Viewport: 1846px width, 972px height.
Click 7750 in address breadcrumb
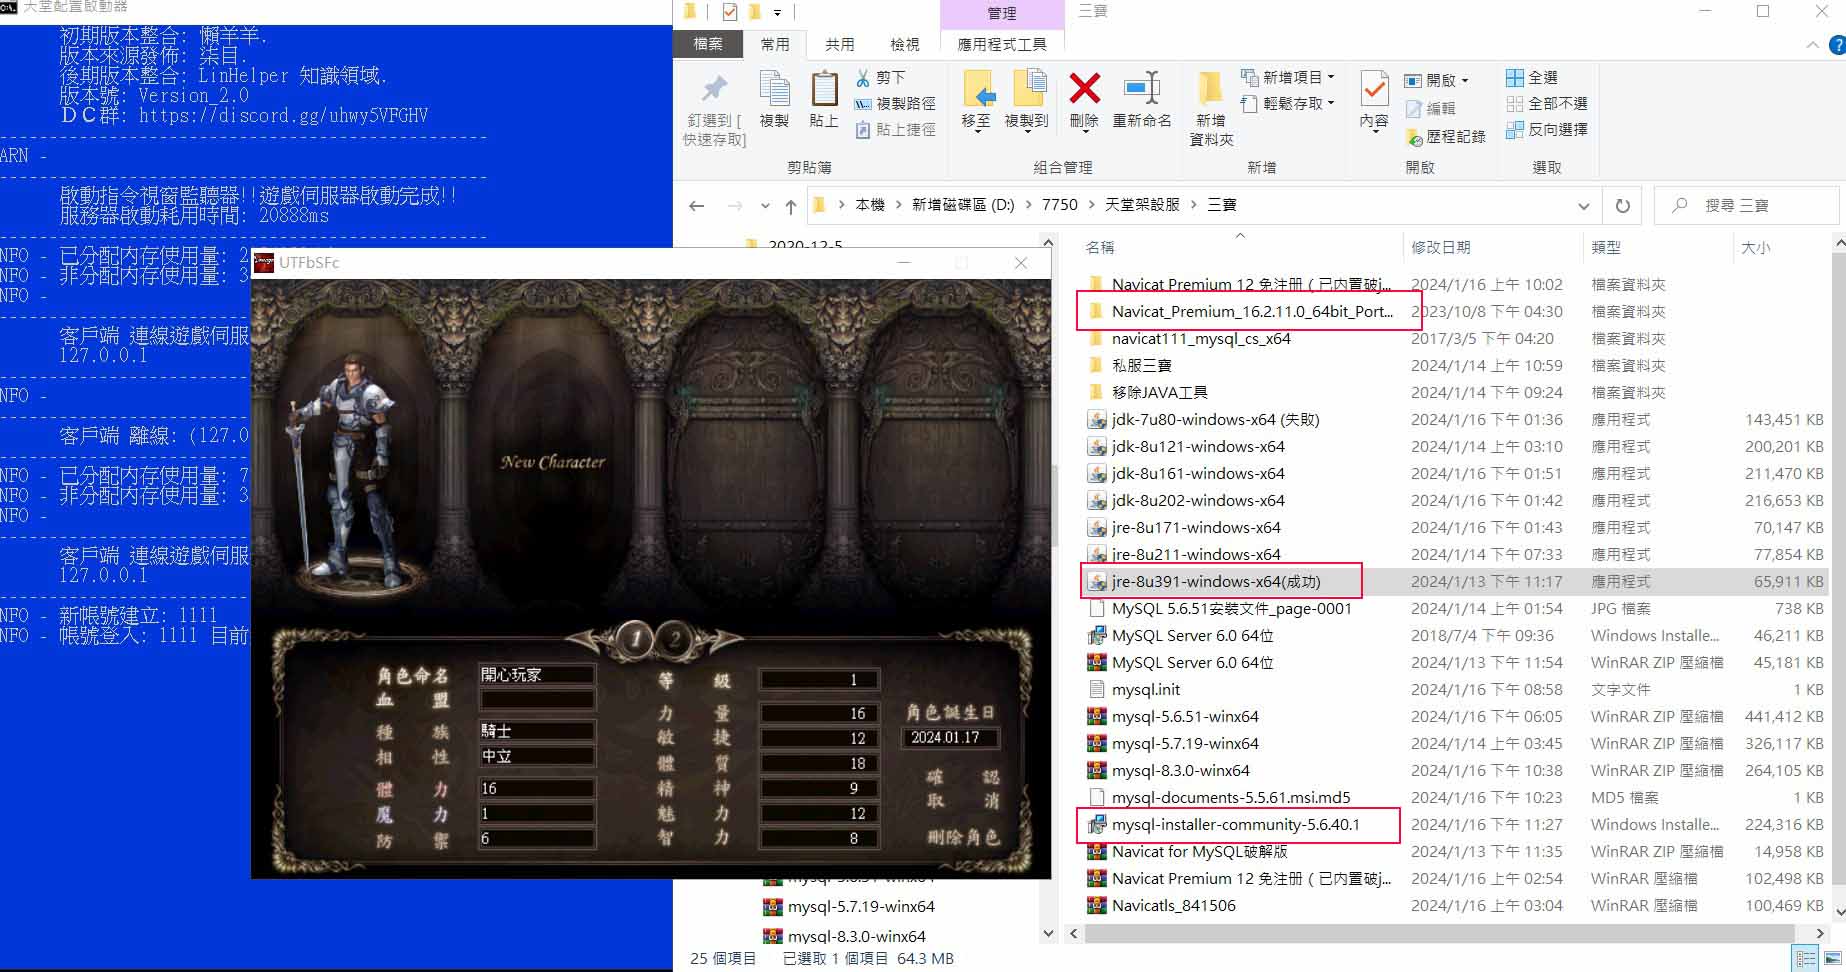pos(1059,204)
